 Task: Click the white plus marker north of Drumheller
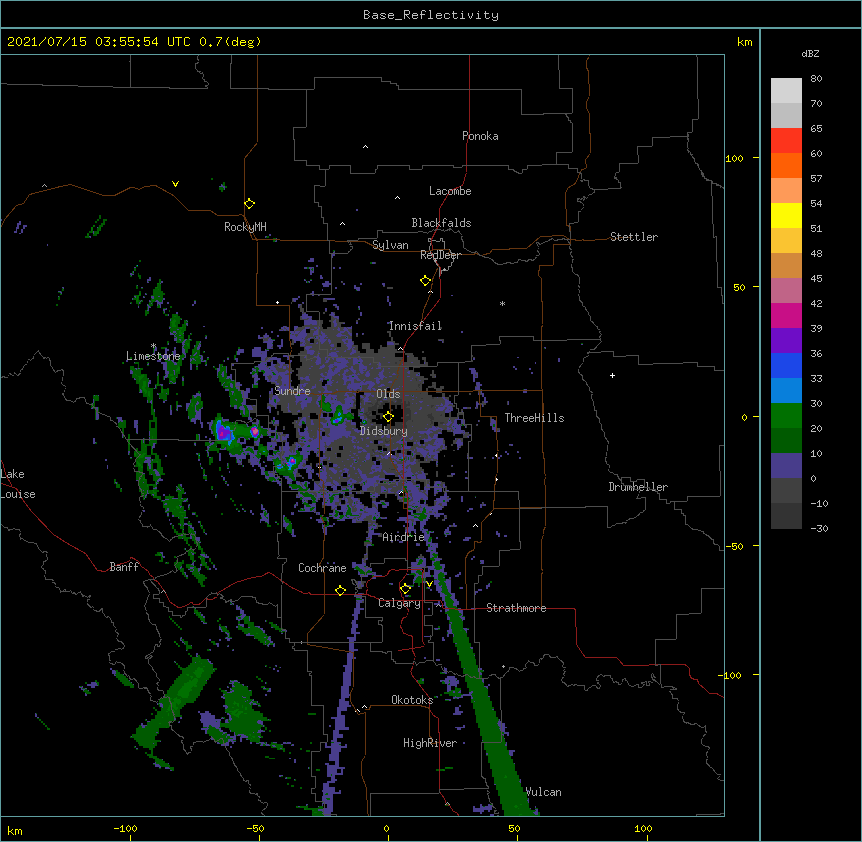point(612,375)
